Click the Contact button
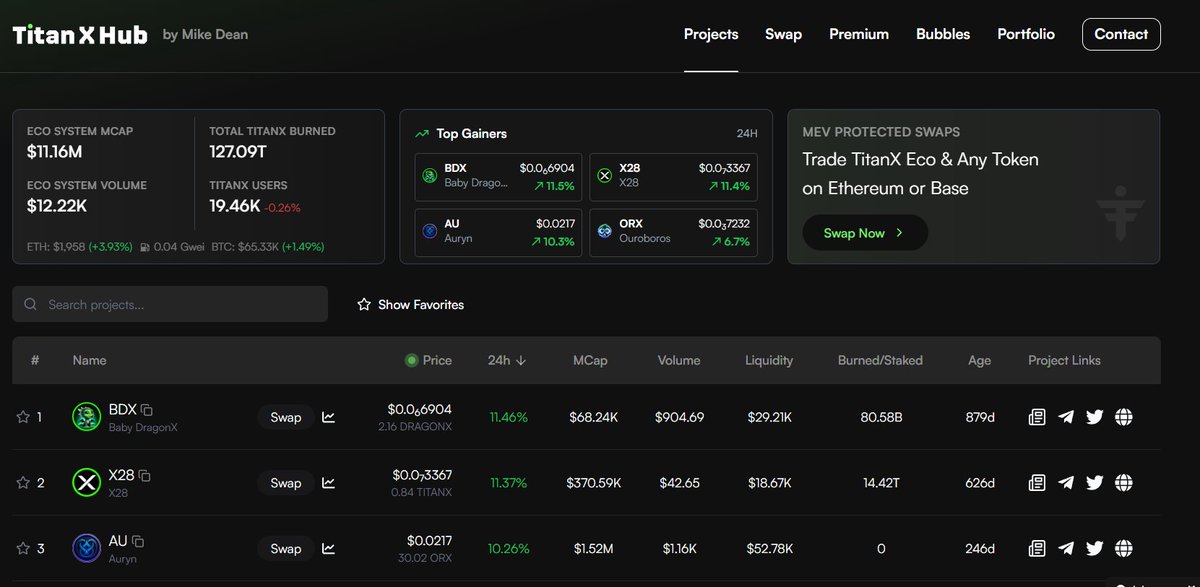1200x587 pixels. tap(1121, 34)
